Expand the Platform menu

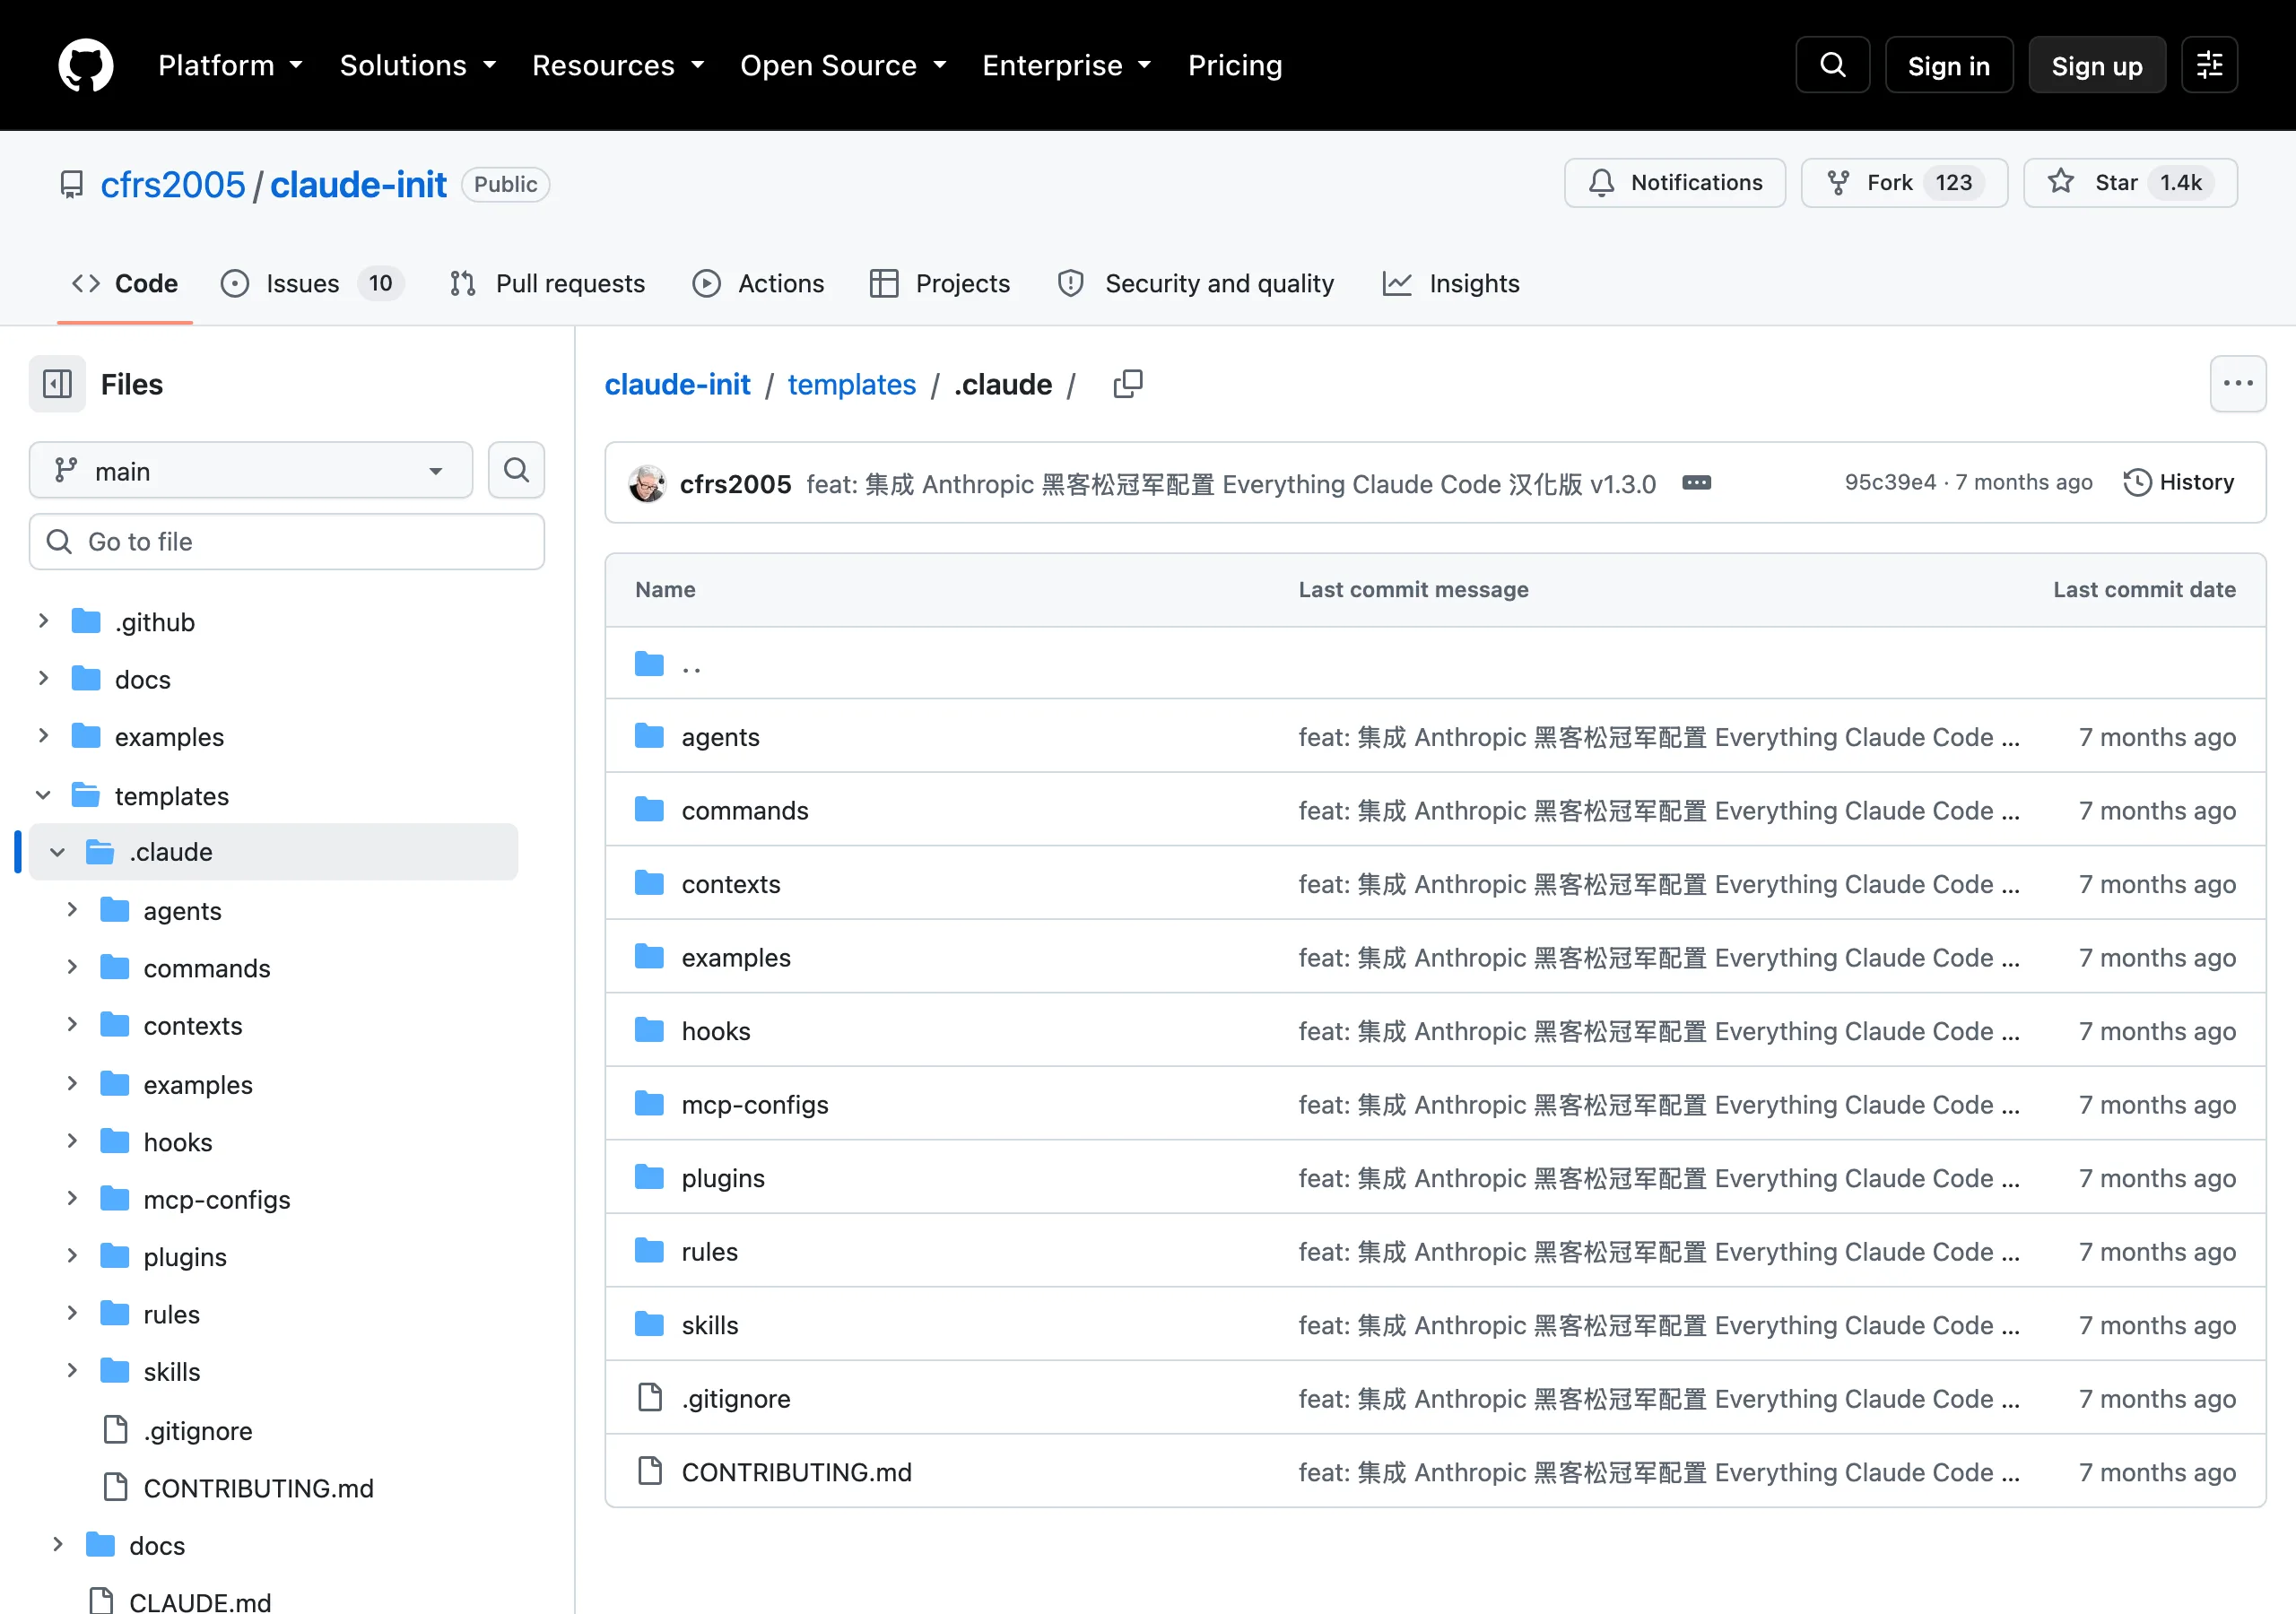pos(230,66)
